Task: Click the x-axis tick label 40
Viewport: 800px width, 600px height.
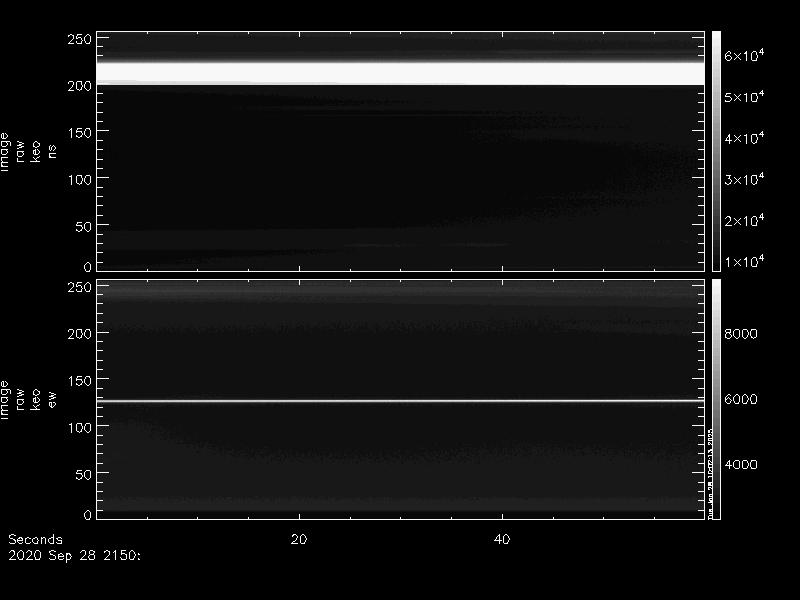Action: 503,540
